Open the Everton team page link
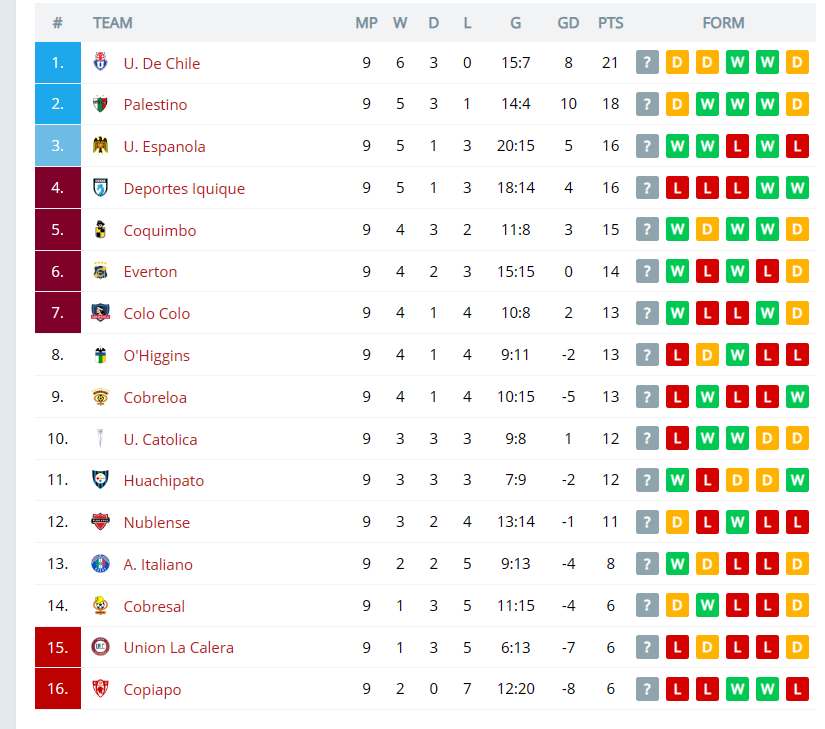This screenshot has width=825, height=729. click(x=150, y=272)
